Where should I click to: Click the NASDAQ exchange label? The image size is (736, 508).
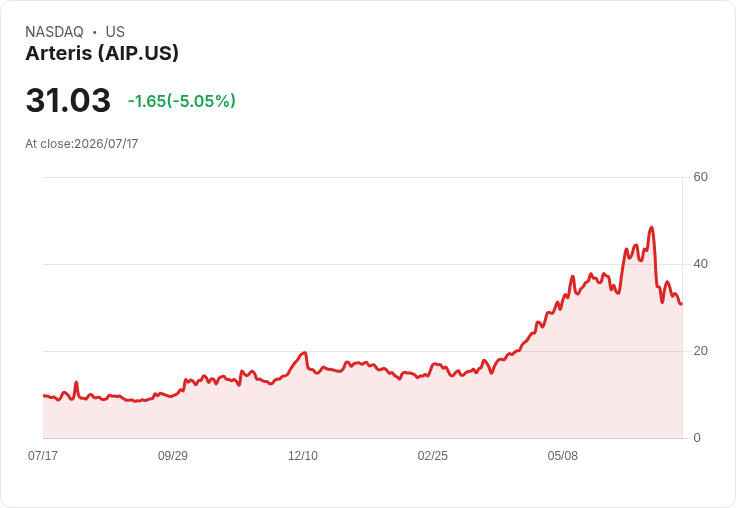click(x=54, y=31)
